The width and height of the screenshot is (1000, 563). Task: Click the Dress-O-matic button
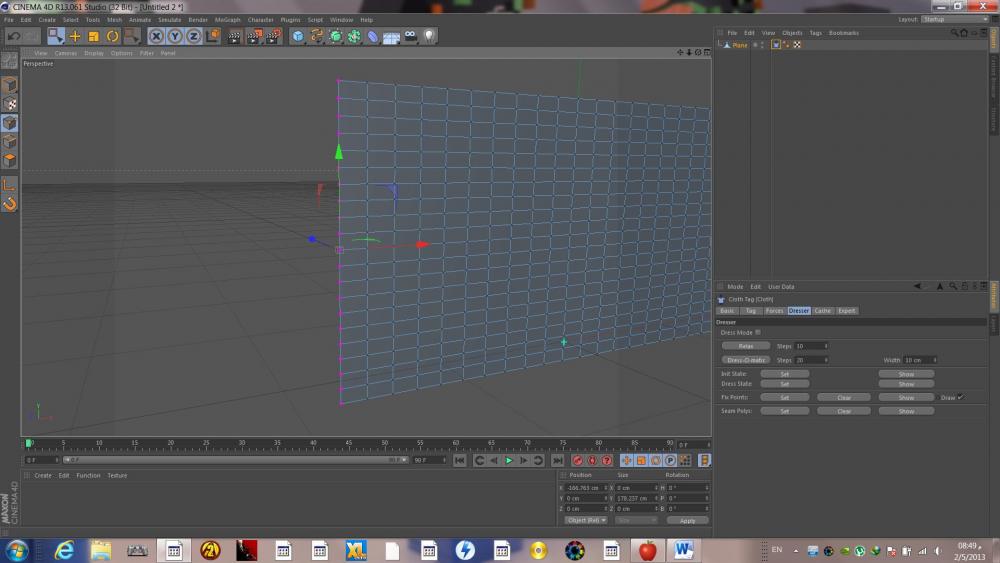(746, 360)
